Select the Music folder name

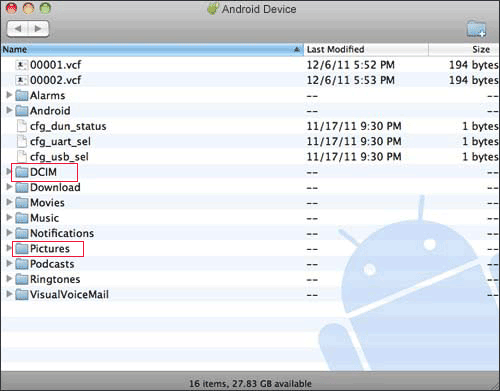click(45, 218)
